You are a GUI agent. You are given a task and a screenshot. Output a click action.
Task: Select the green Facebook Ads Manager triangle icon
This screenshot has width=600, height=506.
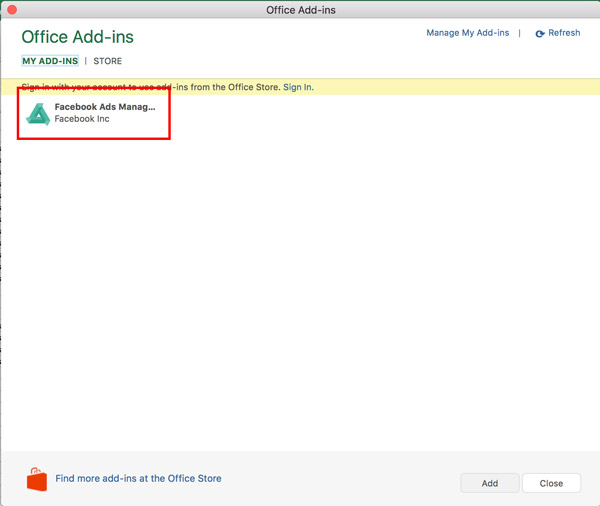point(38,114)
